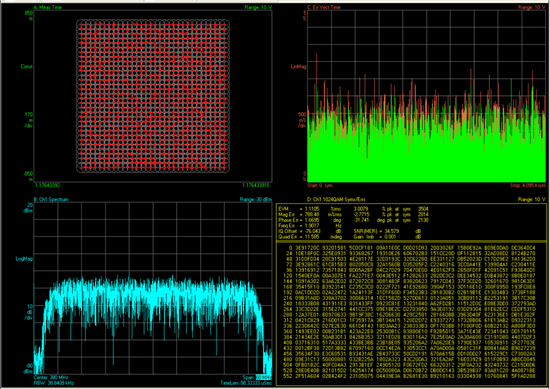550x389 pixels.
Task: Select symbol table row index '552'
Action: pyautogui.click(x=288, y=376)
